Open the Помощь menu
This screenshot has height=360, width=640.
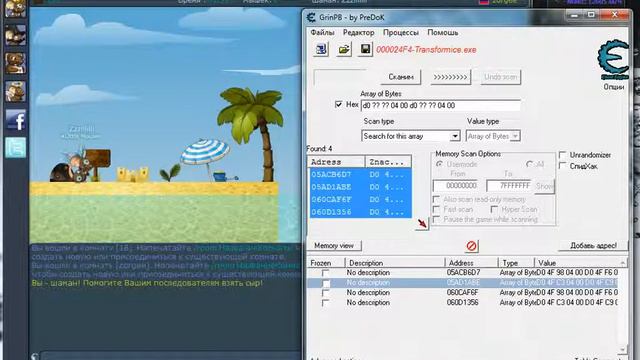[x=442, y=32]
